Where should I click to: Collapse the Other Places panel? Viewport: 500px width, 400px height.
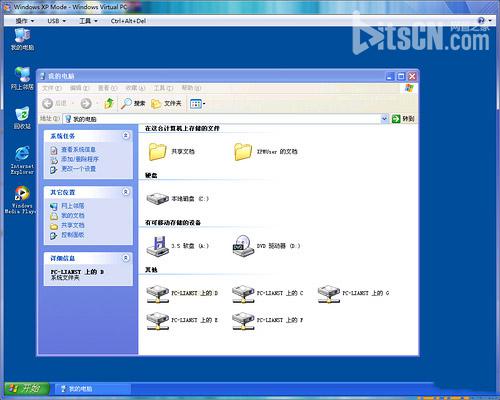point(126,192)
